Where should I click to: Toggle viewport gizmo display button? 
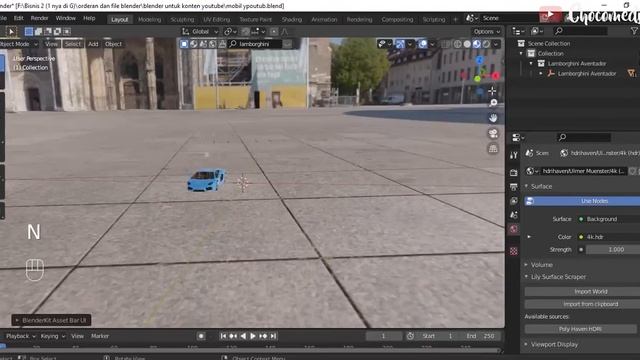coord(400,44)
